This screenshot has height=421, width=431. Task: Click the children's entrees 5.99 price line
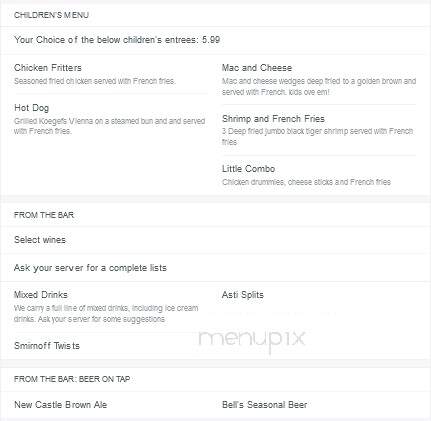click(117, 40)
